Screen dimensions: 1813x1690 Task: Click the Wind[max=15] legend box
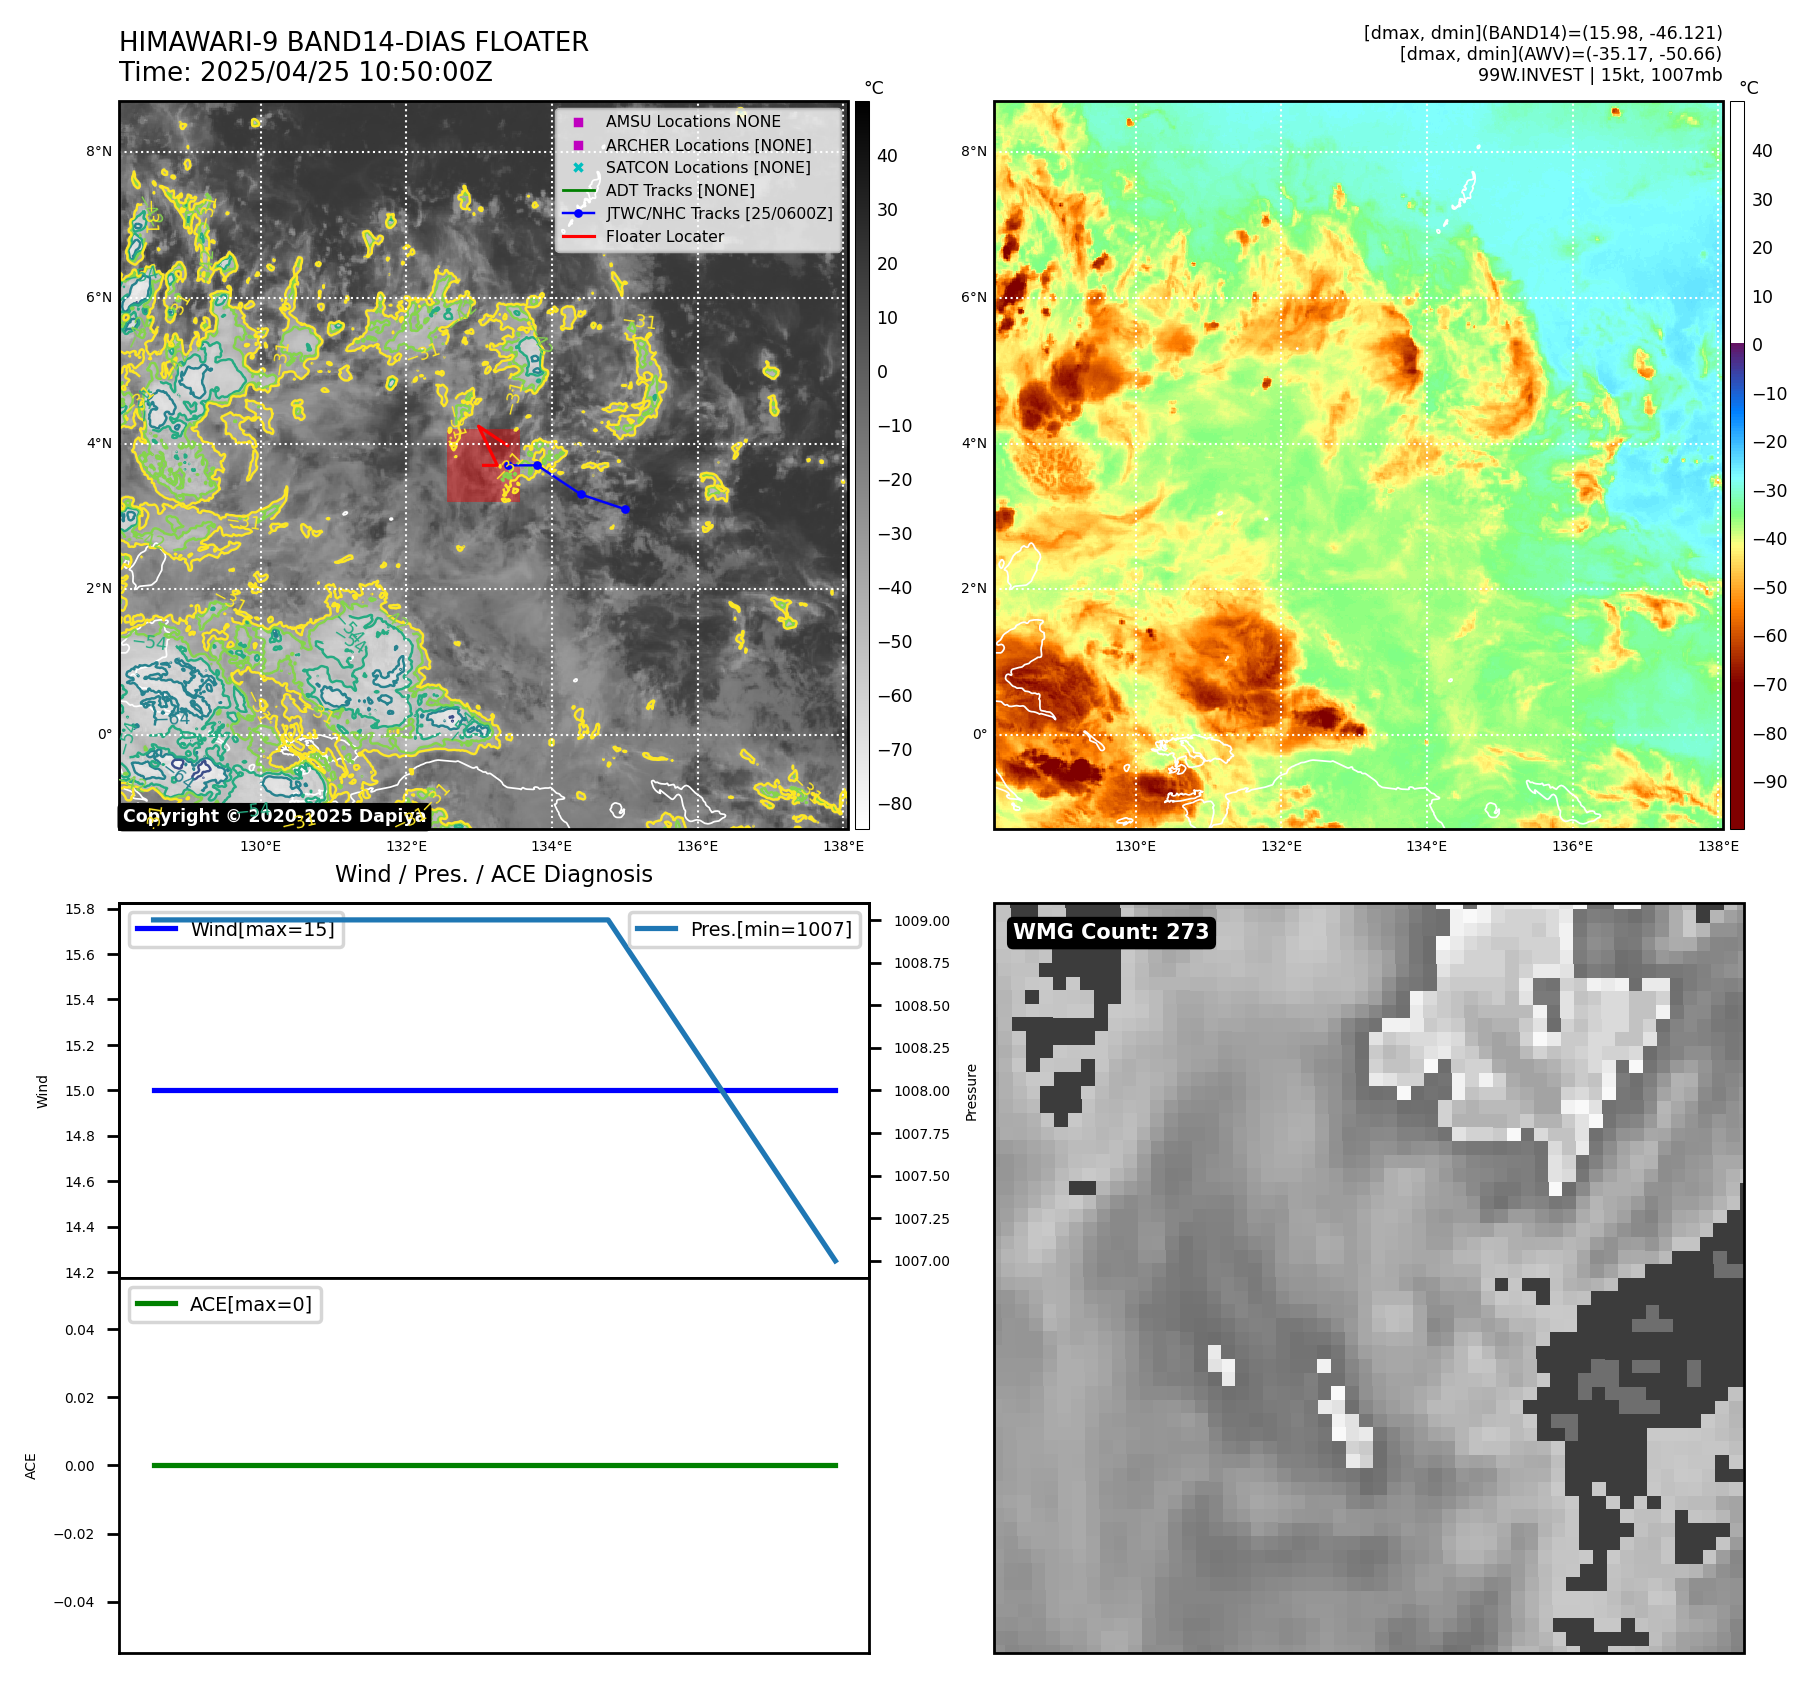click(237, 929)
